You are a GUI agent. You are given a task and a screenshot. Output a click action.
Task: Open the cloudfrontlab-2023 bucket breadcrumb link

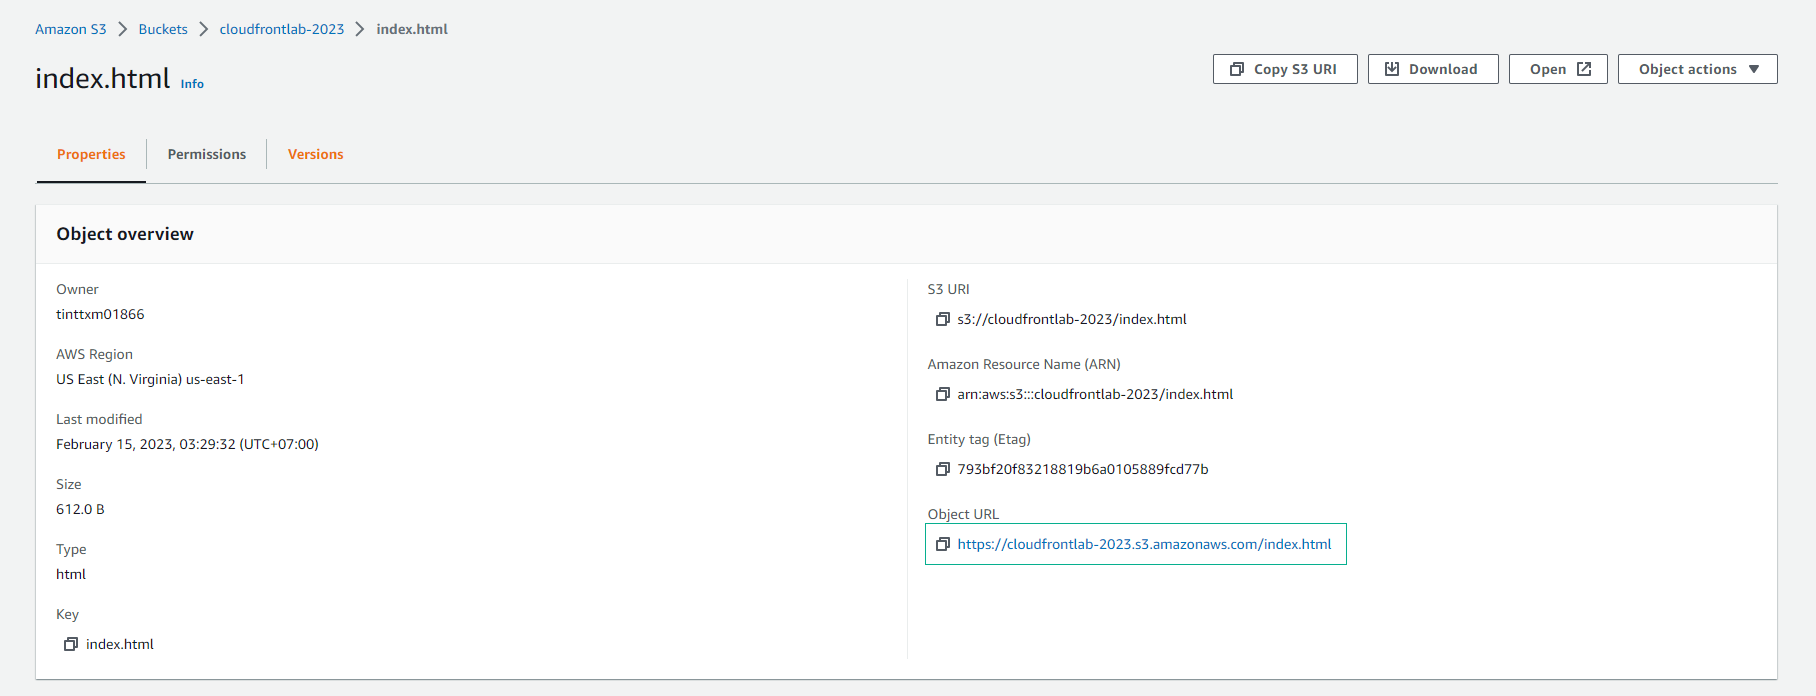pos(282,29)
